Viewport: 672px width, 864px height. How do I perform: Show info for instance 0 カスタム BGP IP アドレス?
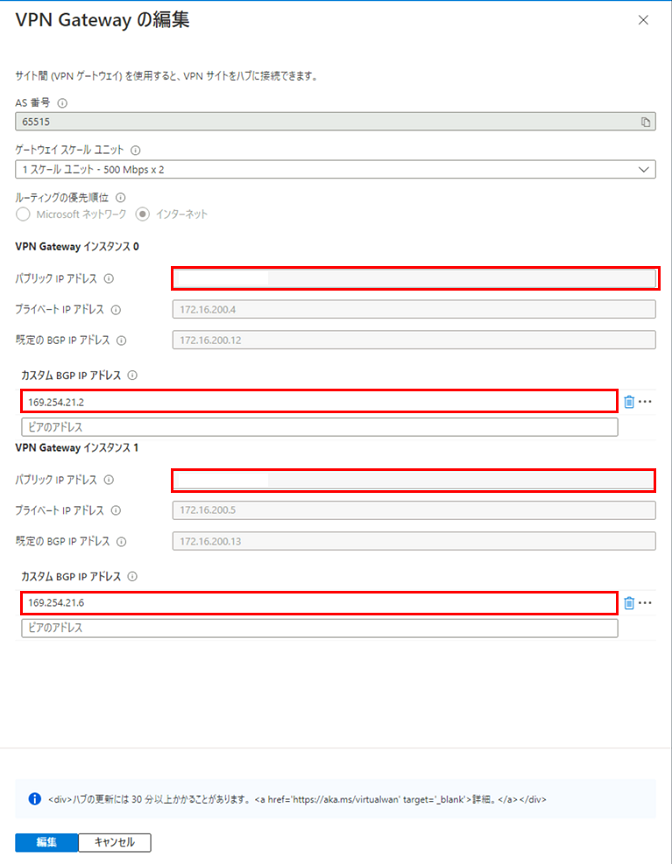(132, 375)
